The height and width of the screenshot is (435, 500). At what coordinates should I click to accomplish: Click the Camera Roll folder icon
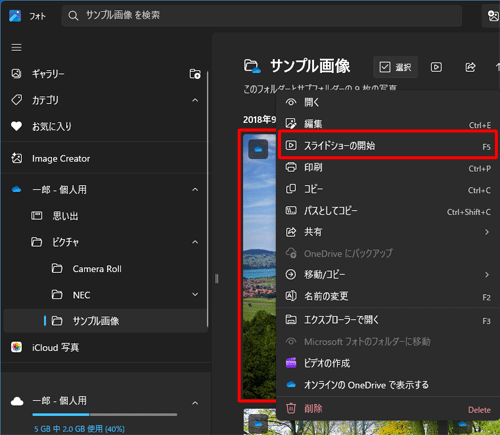click(57, 268)
